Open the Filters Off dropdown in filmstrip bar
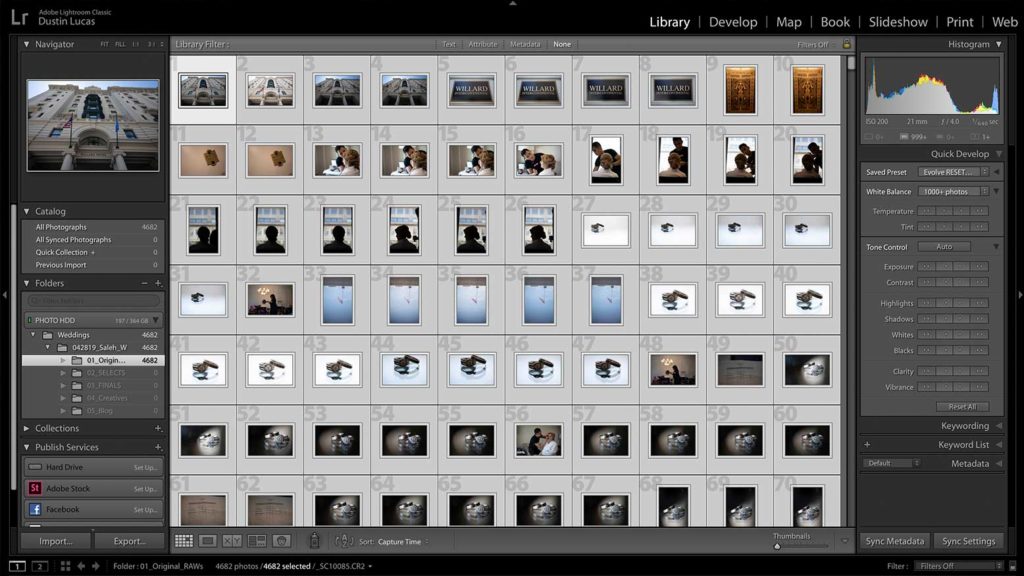Viewport: 1024px width, 576px height. (958, 566)
